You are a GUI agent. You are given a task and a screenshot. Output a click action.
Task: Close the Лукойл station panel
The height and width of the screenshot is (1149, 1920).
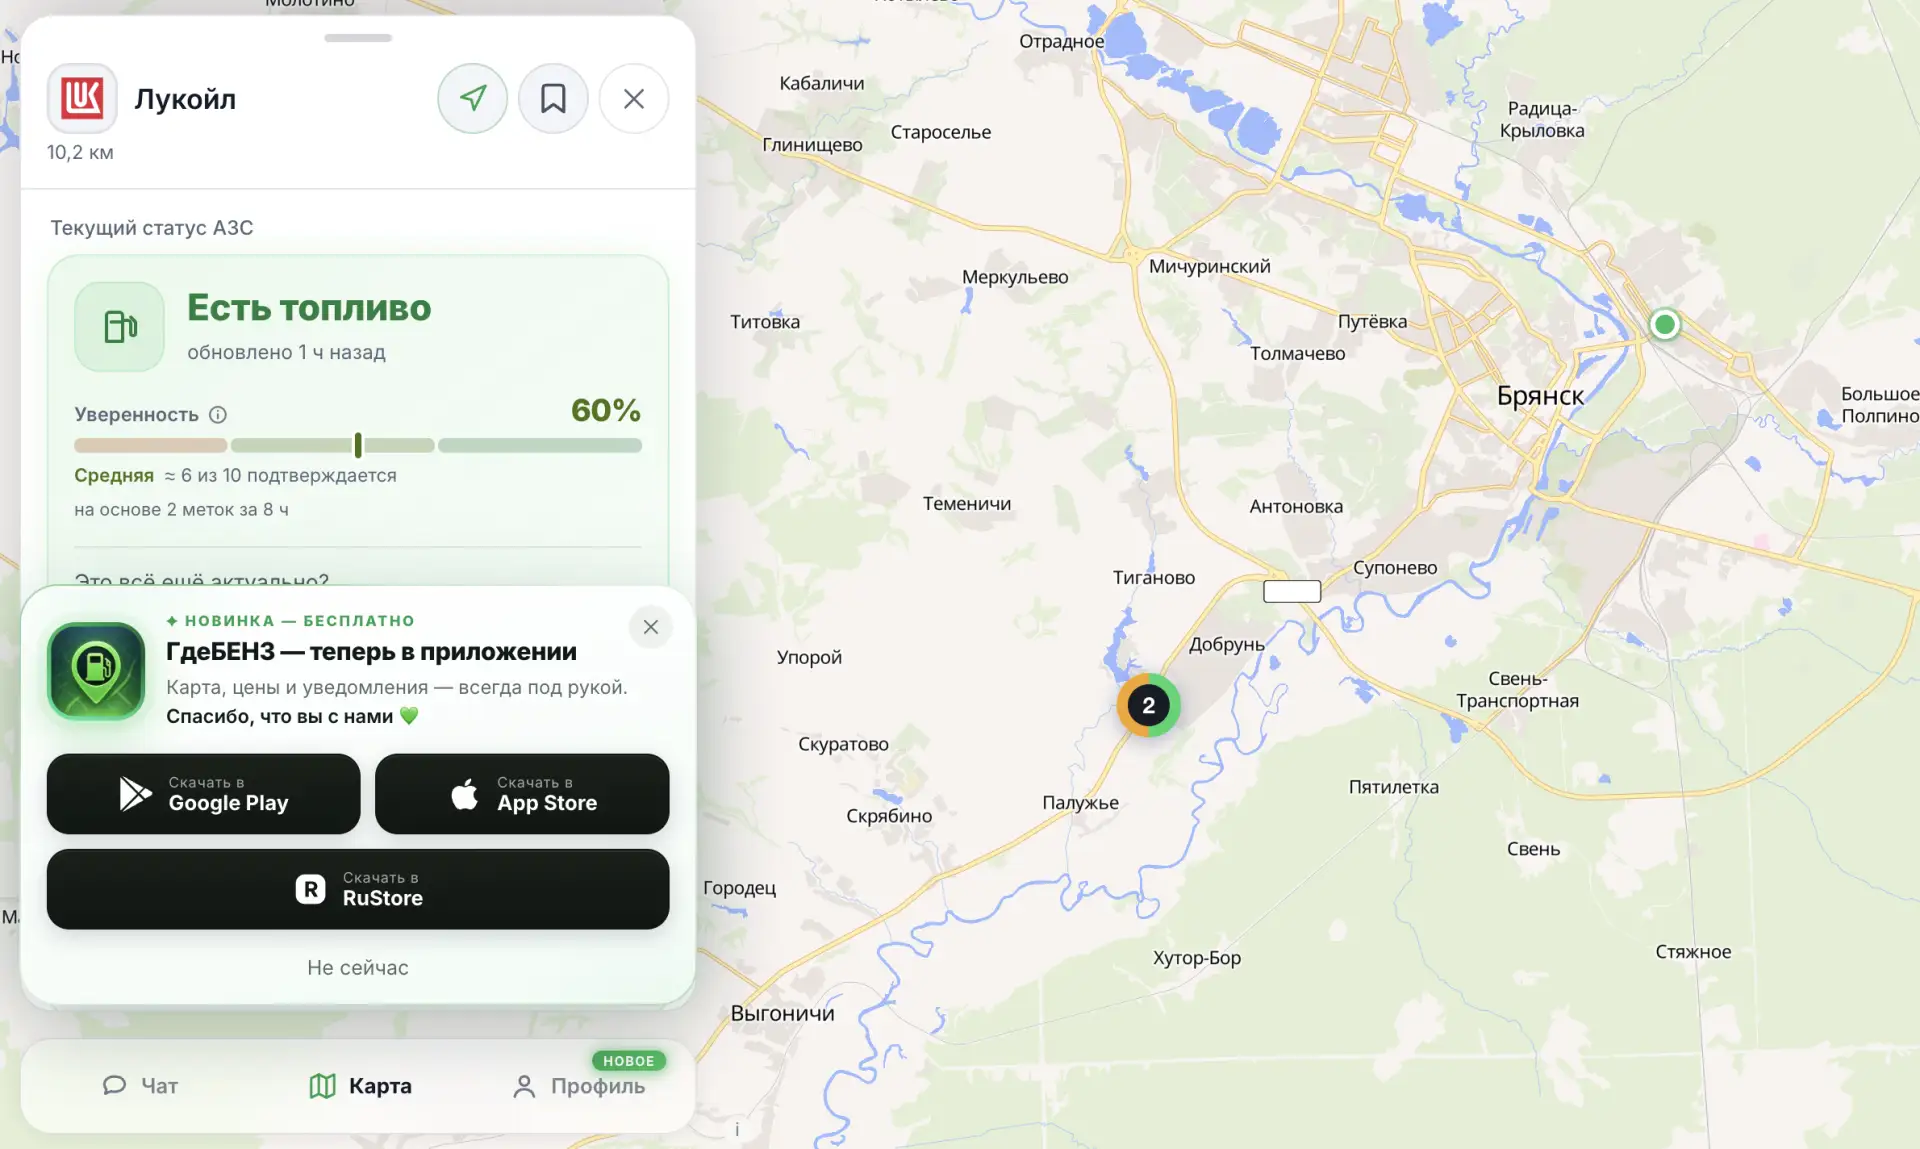tap(634, 98)
